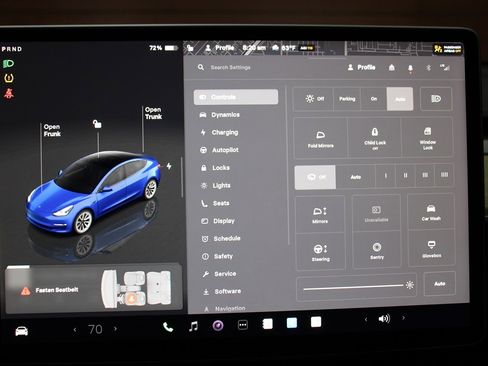The height and width of the screenshot is (366, 488).
Task: Open the app launcher dots icon
Action: coord(243,325)
